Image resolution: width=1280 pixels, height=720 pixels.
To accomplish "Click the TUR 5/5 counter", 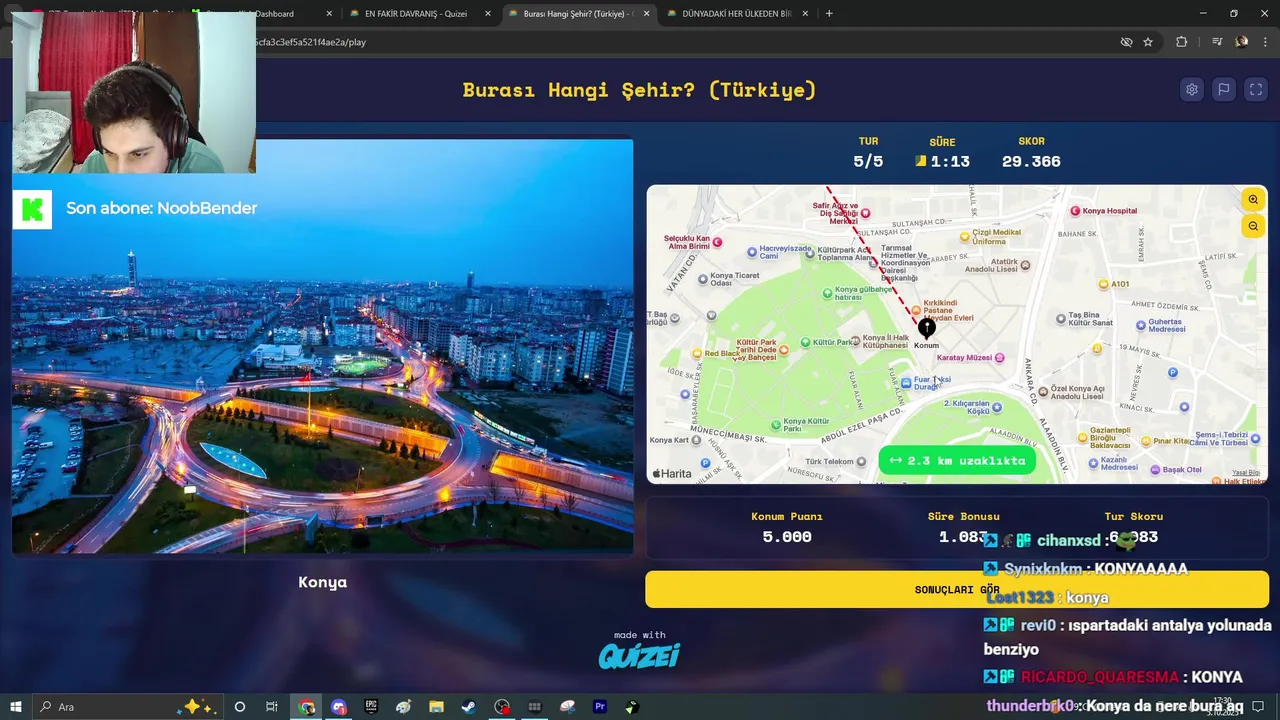I will pos(868,161).
